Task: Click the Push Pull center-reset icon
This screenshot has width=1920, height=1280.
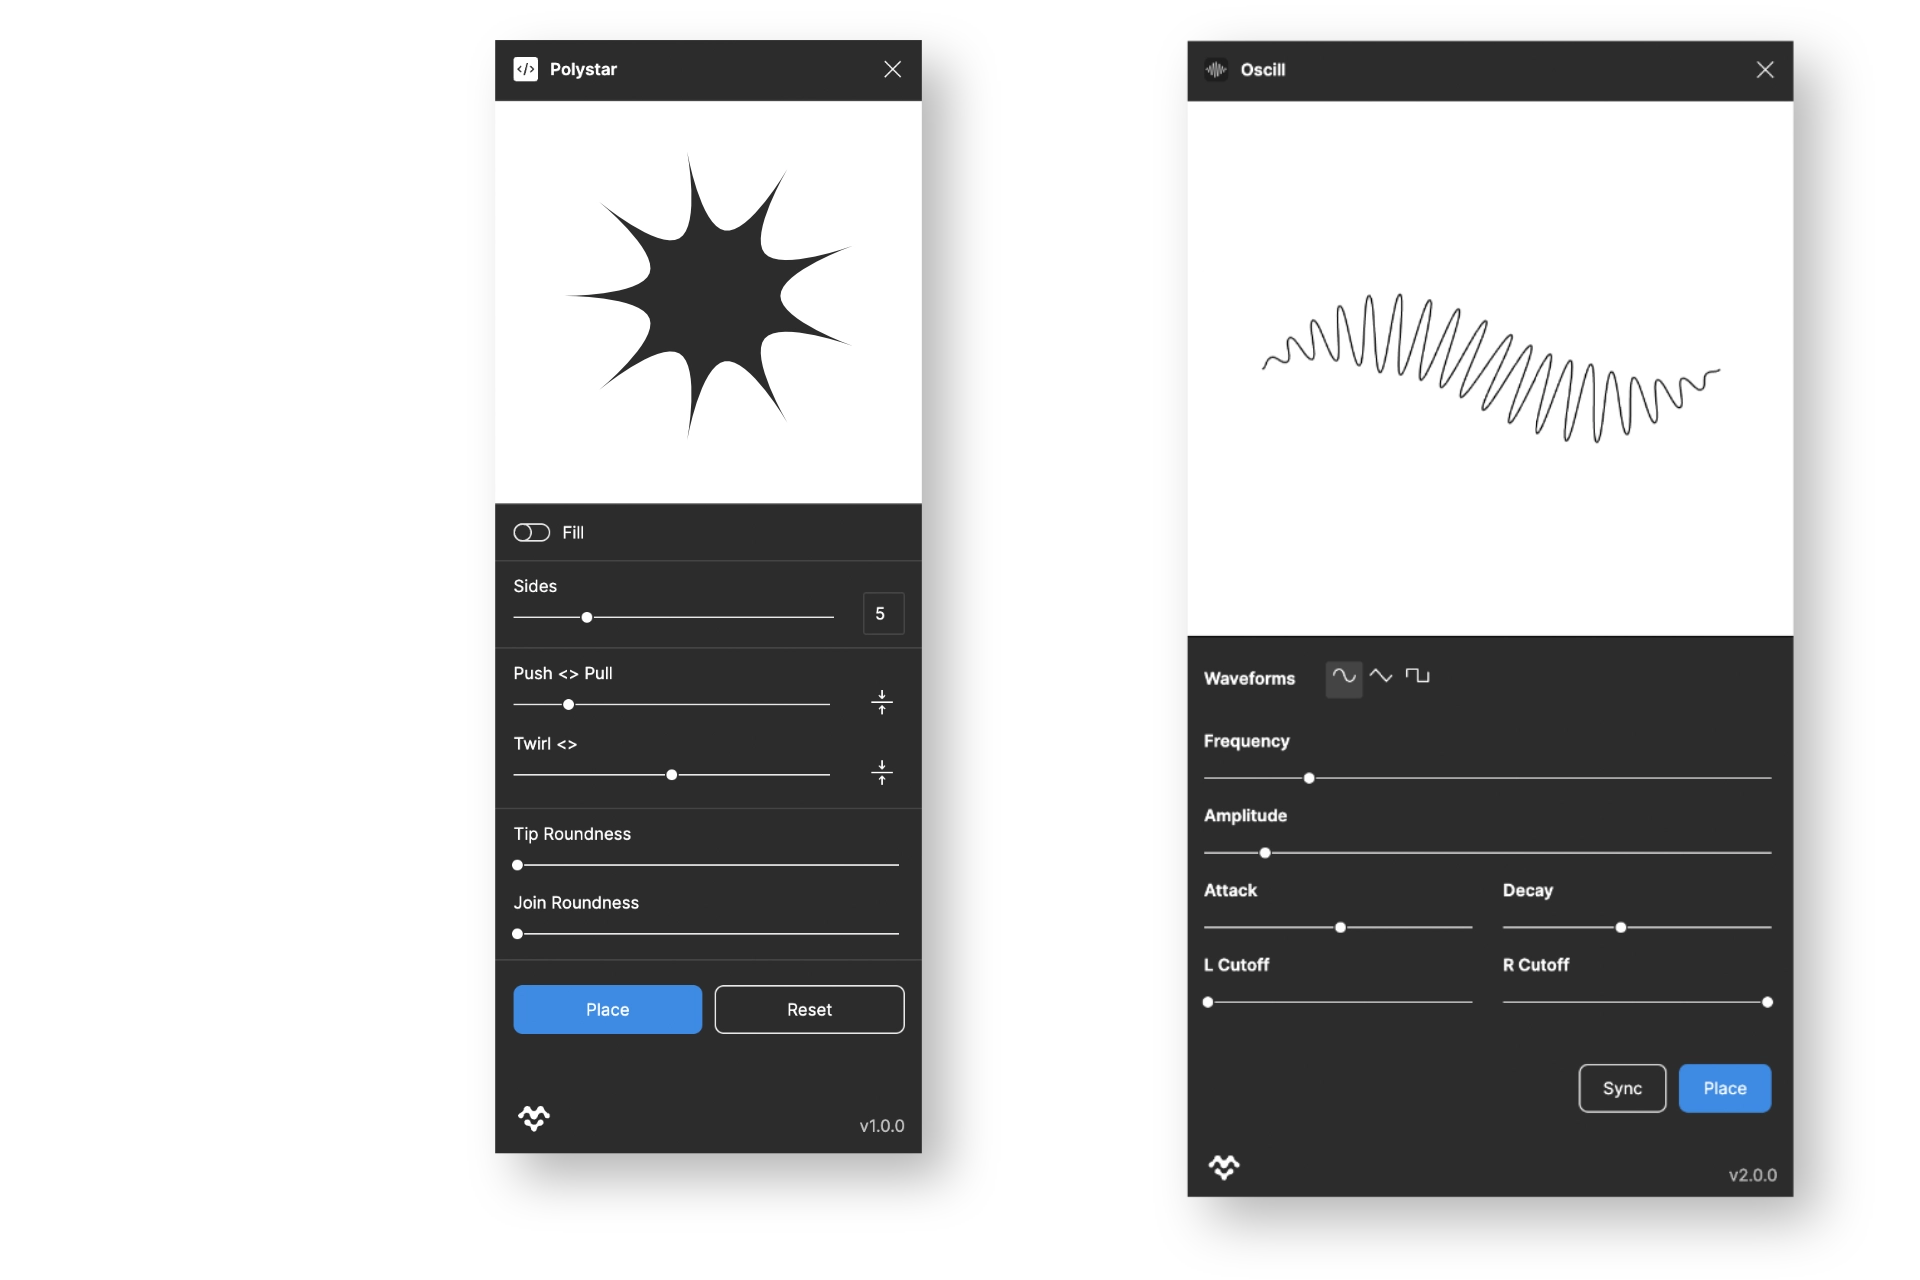Action: coord(881,702)
